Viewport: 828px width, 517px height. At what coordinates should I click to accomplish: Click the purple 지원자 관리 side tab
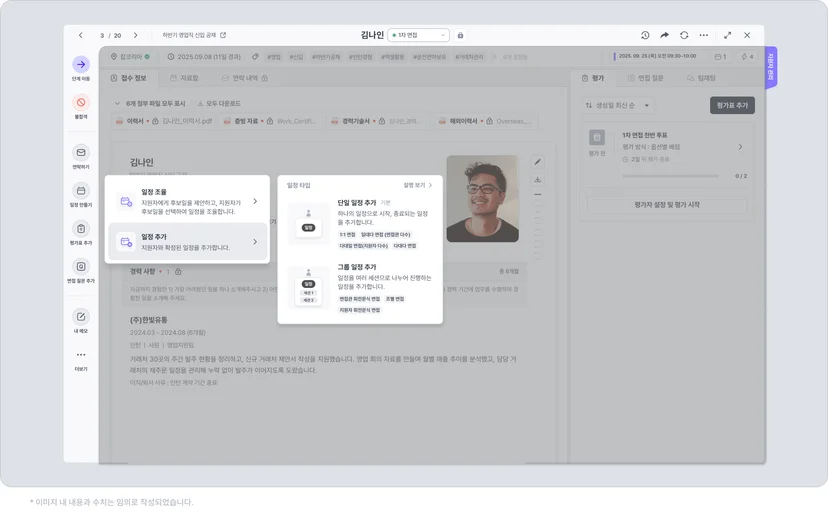pyautogui.click(x=770, y=67)
